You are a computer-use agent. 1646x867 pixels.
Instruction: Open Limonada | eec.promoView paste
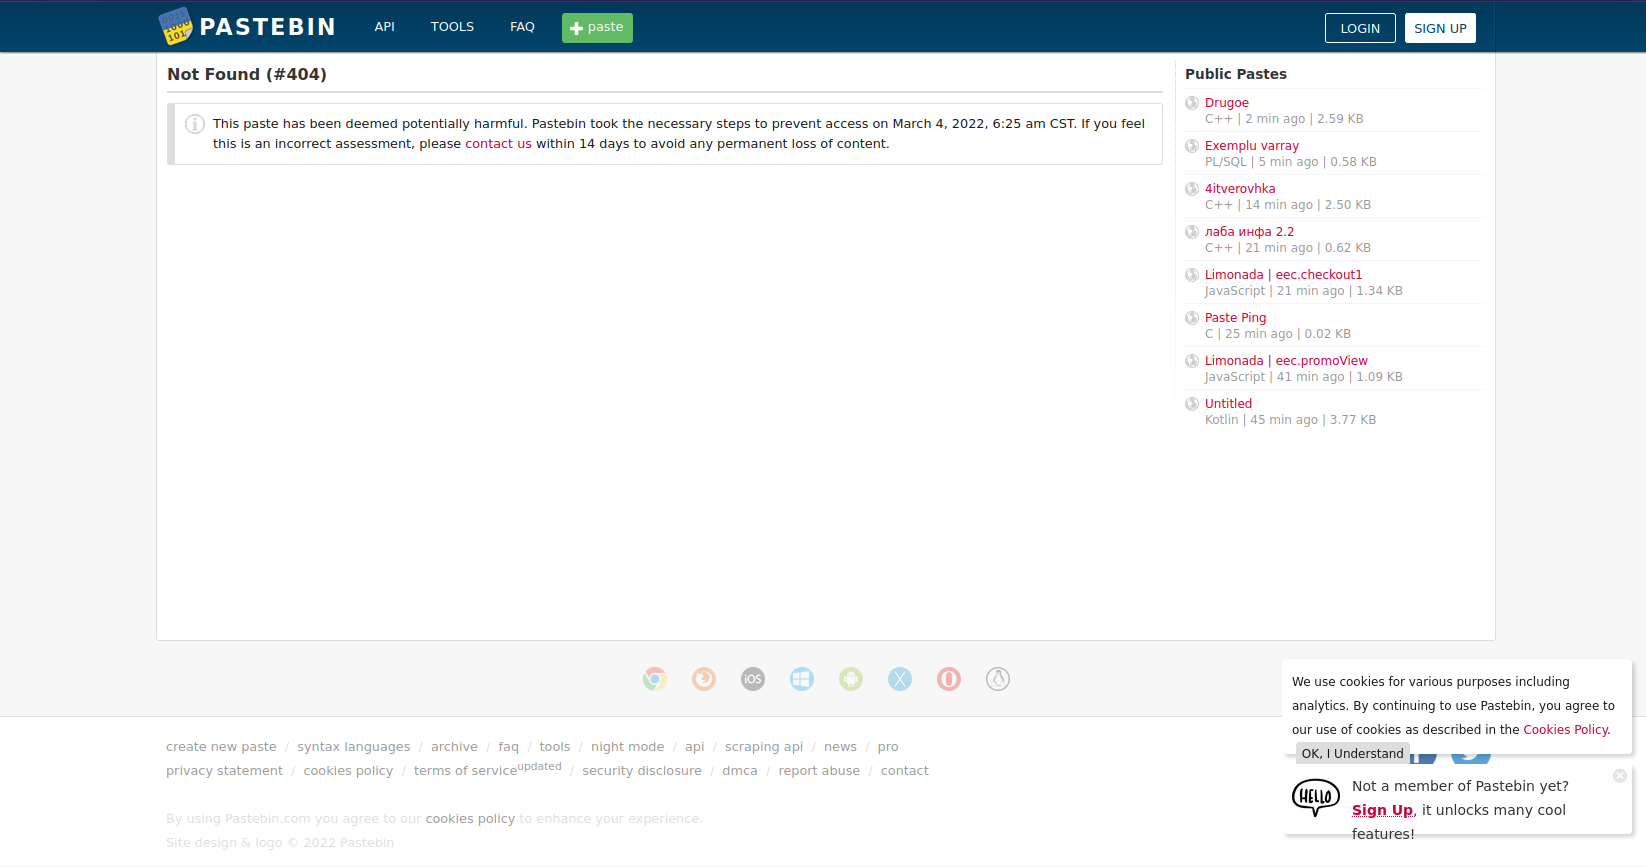[x=1286, y=361]
